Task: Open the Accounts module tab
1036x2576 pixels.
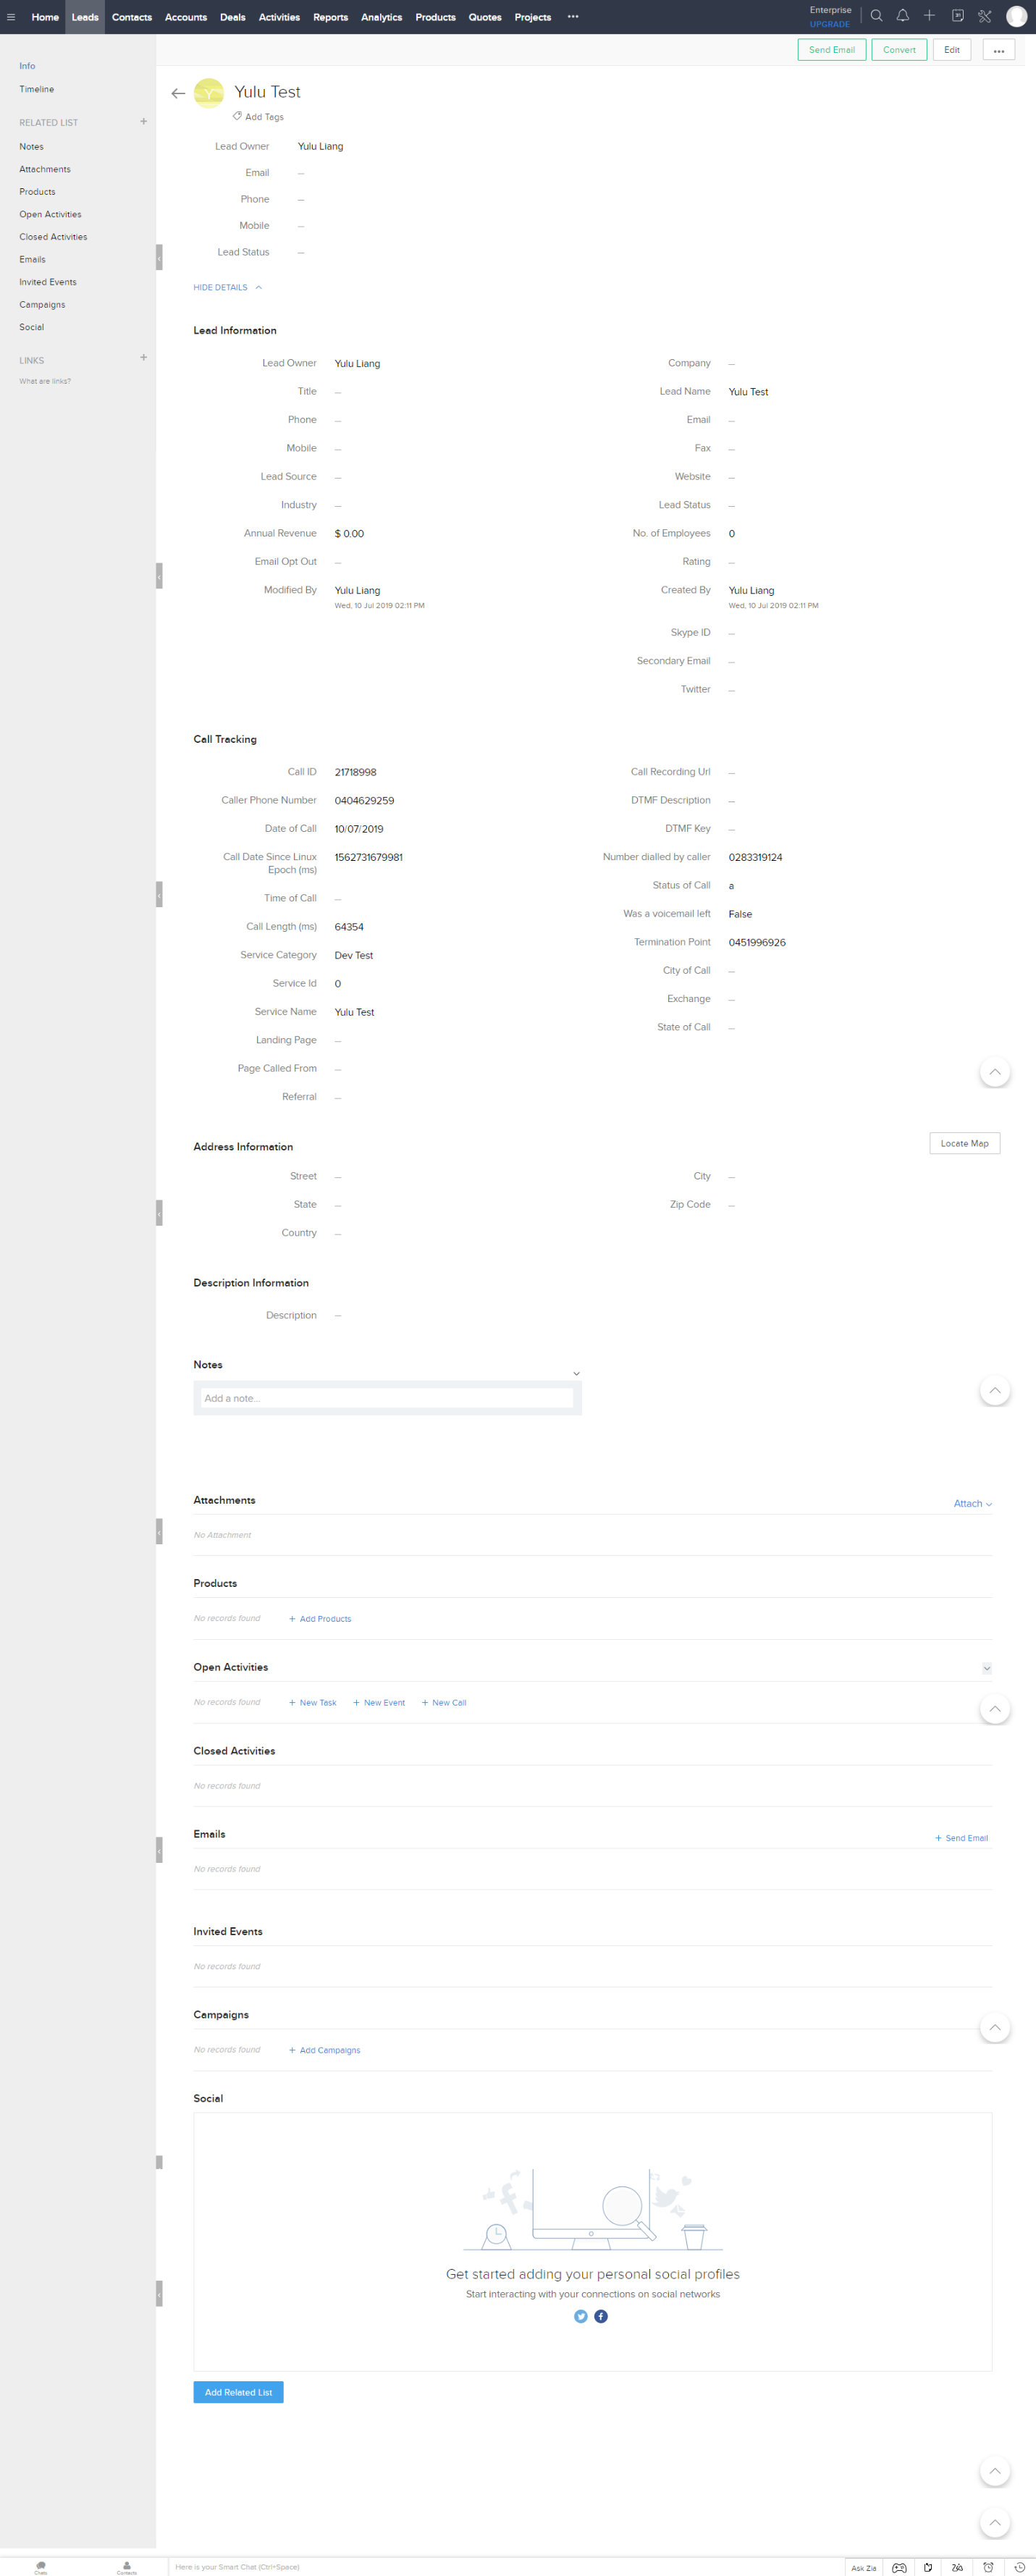Action: point(186,17)
